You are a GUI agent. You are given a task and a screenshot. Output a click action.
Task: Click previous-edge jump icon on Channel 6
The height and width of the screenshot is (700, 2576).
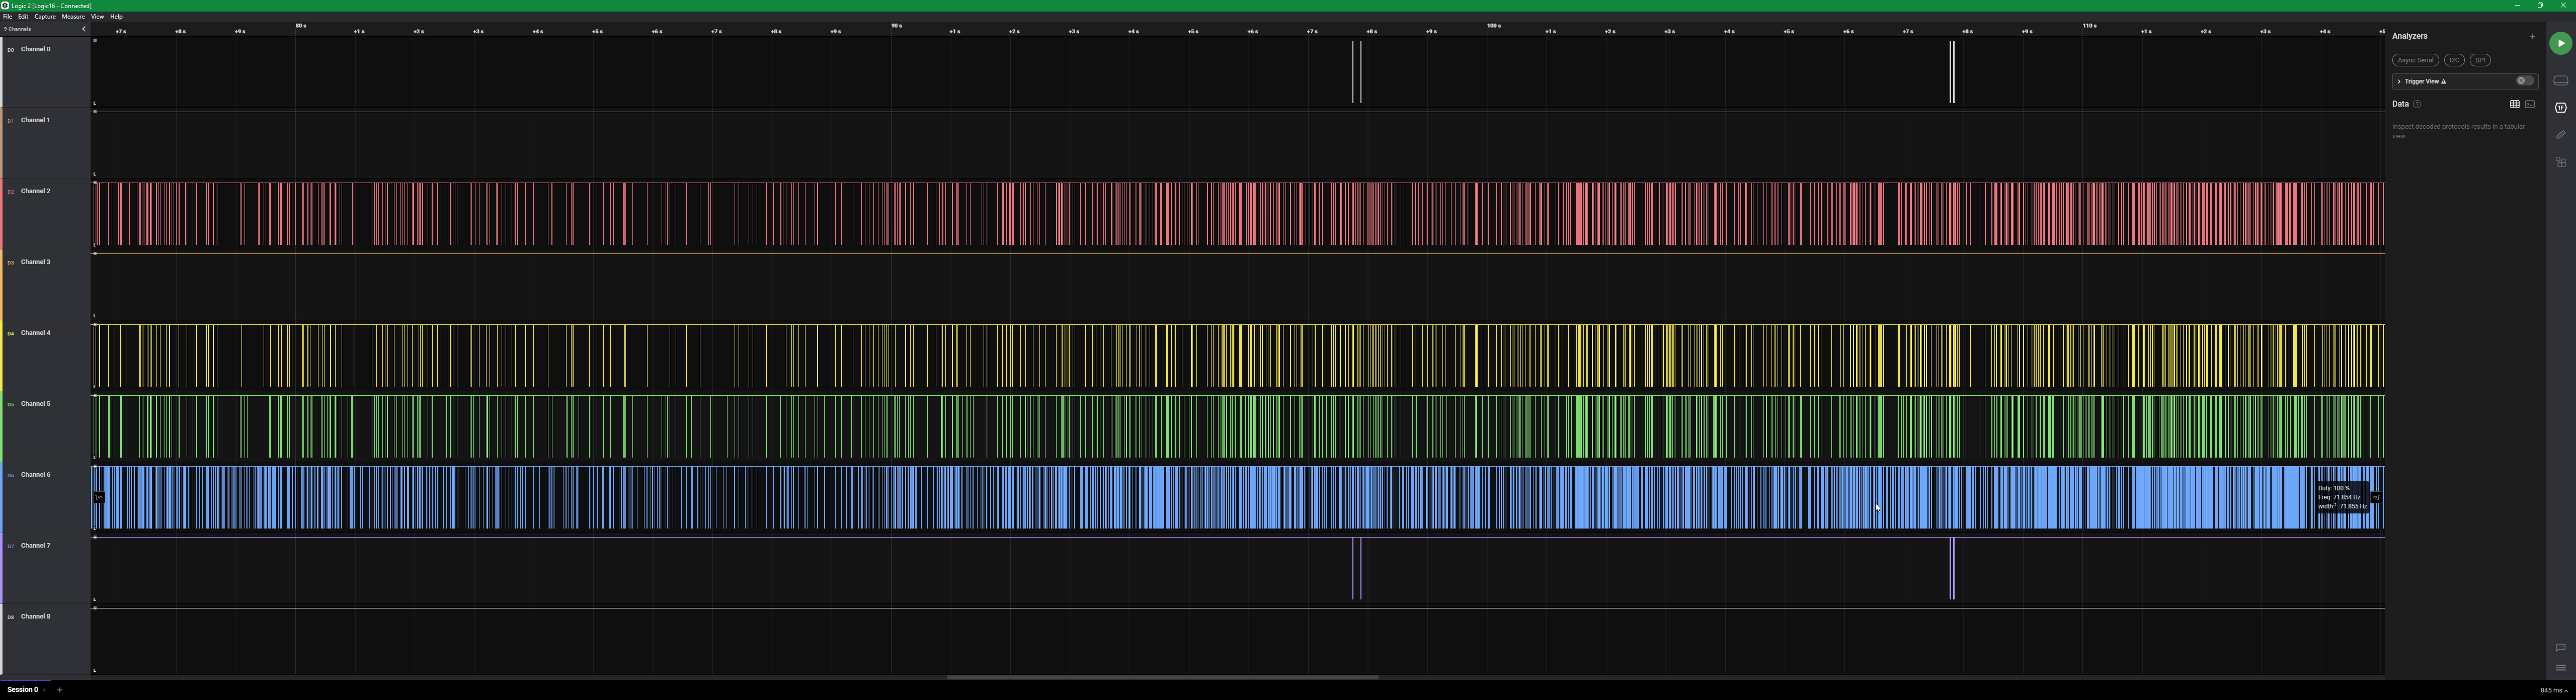coord(99,497)
